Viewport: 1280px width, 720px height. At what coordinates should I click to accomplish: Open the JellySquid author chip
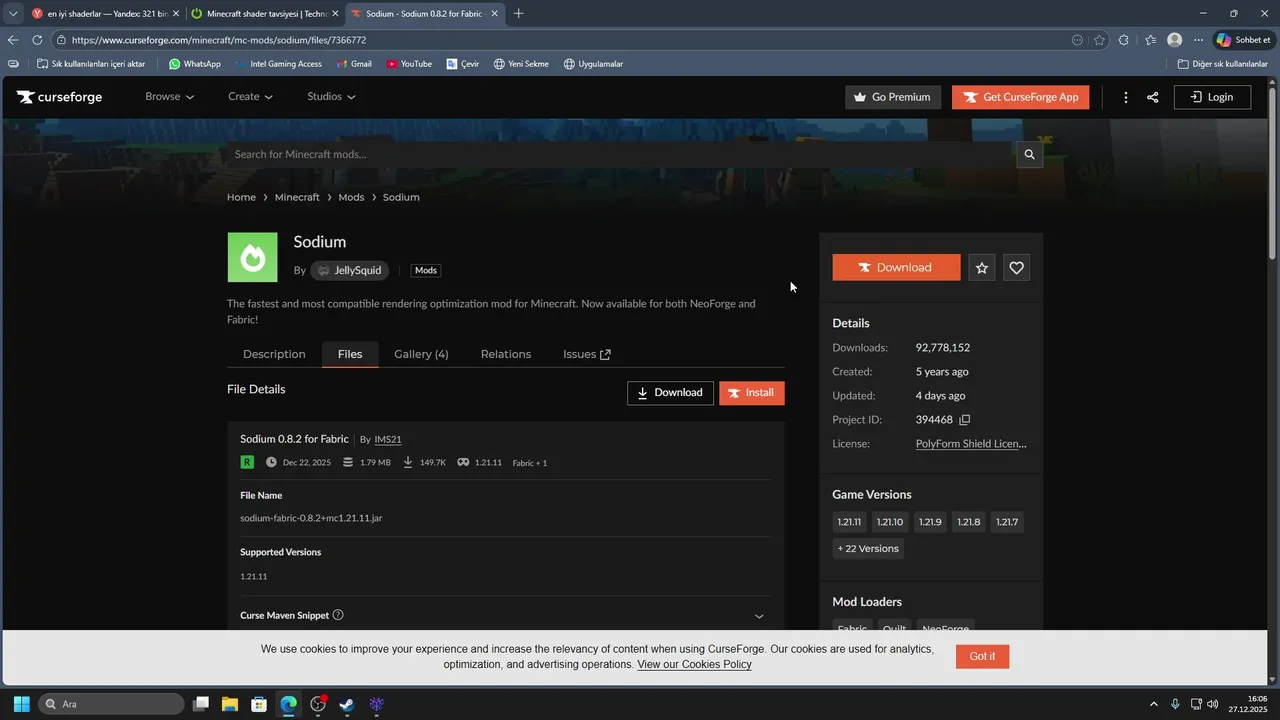(350, 271)
